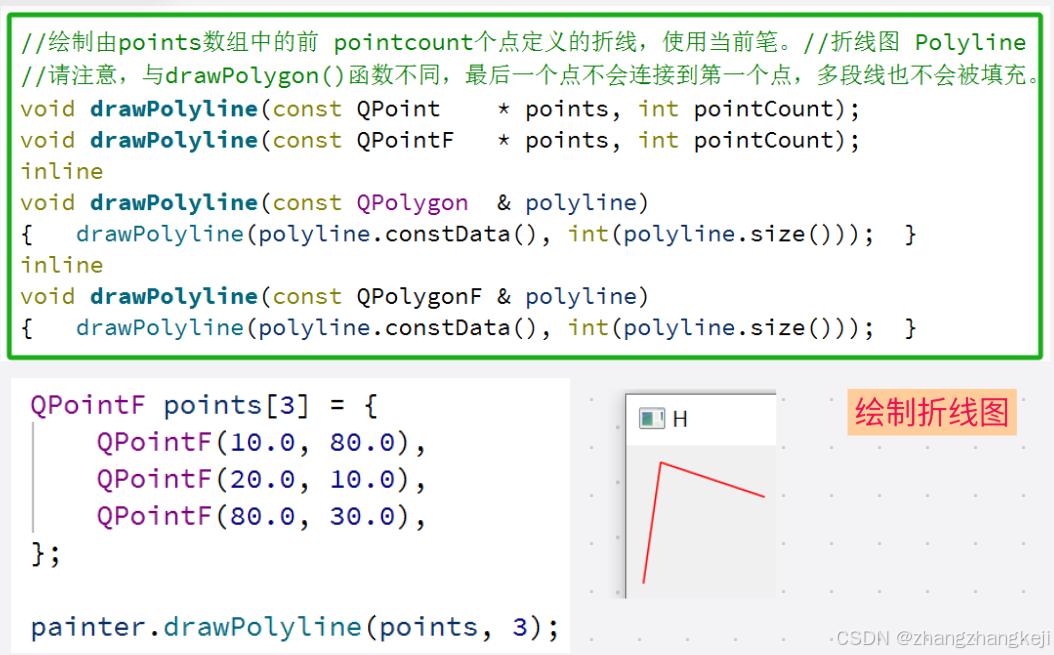Click "drawPolygon()" in the second comment
The height and width of the screenshot is (655, 1054).
tap(255, 75)
